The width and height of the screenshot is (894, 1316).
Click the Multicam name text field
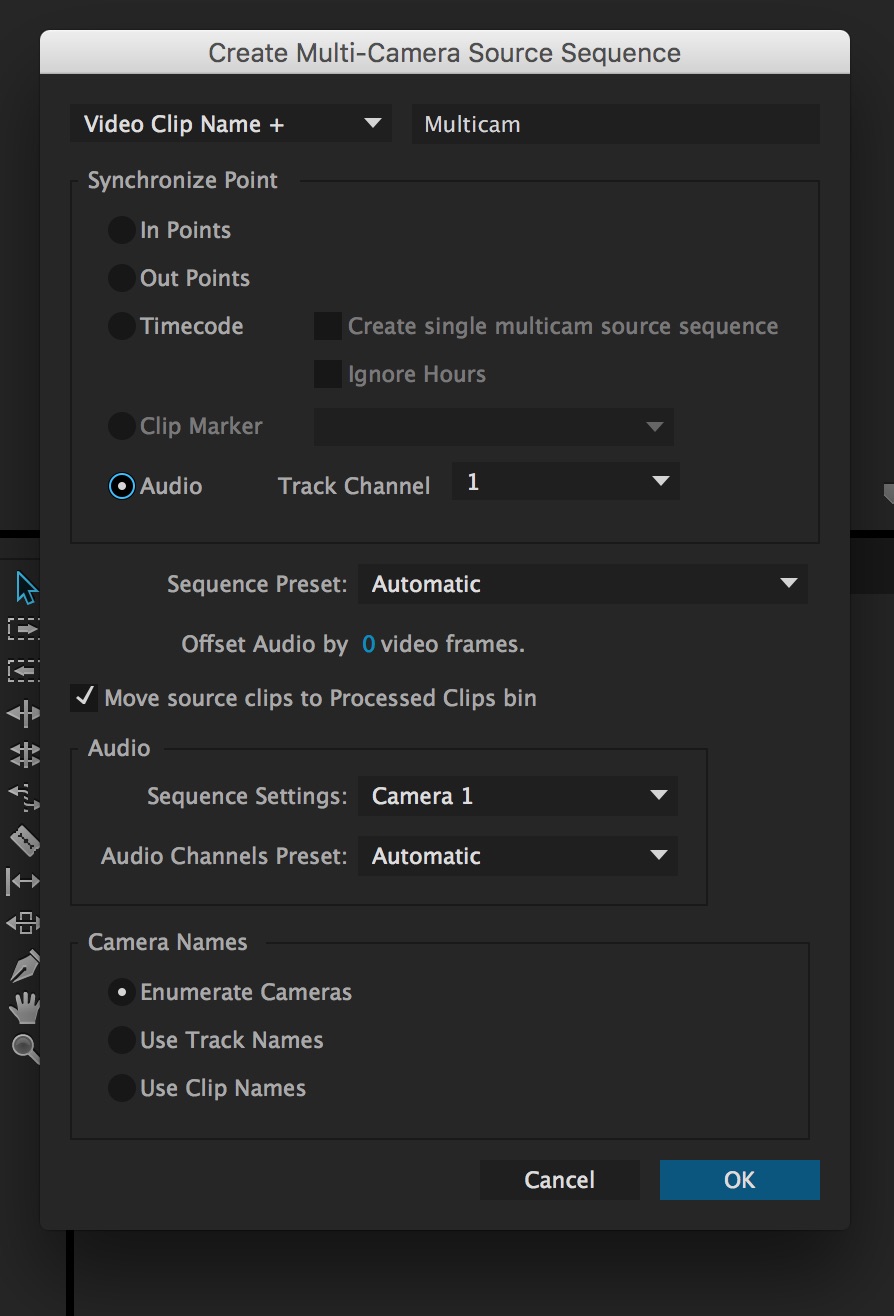click(x=616, y=124)
